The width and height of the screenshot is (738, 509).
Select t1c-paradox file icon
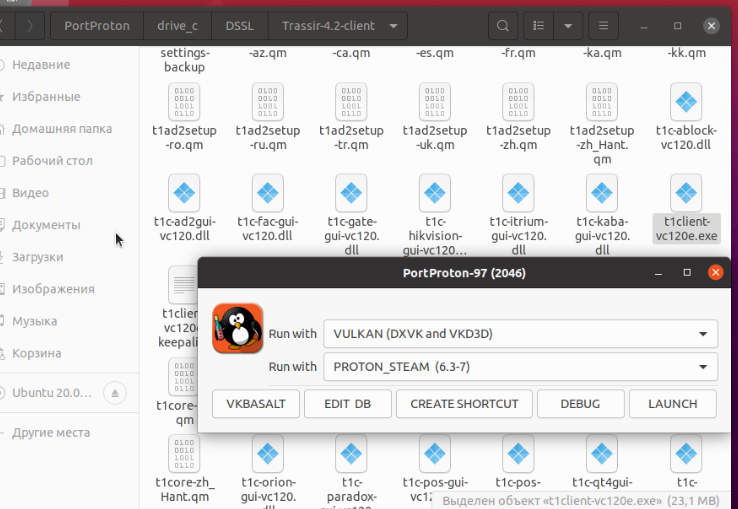tap(351, 453)
